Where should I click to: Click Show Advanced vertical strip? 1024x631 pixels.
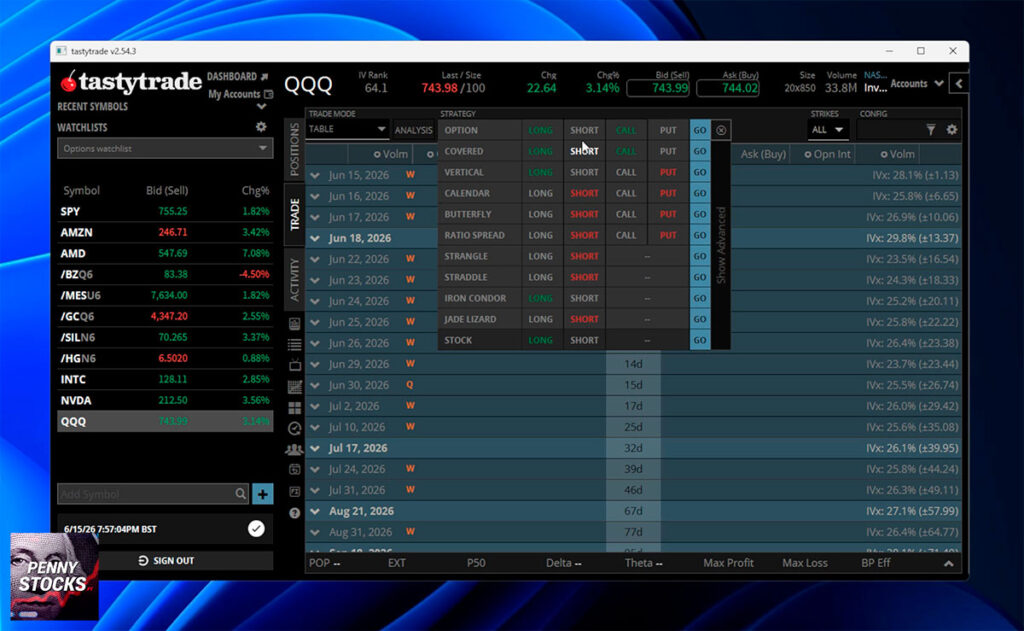click(x=721, y=245)
